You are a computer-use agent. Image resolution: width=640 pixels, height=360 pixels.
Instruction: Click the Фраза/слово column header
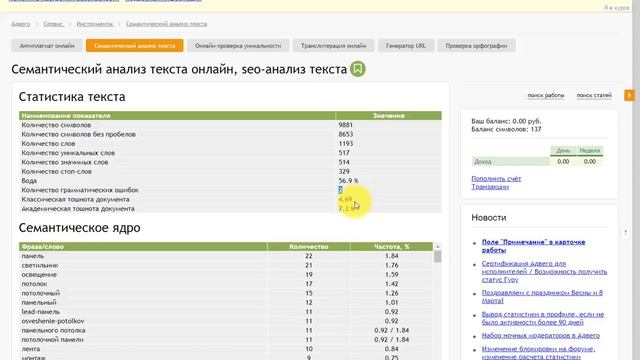(143, 247)
